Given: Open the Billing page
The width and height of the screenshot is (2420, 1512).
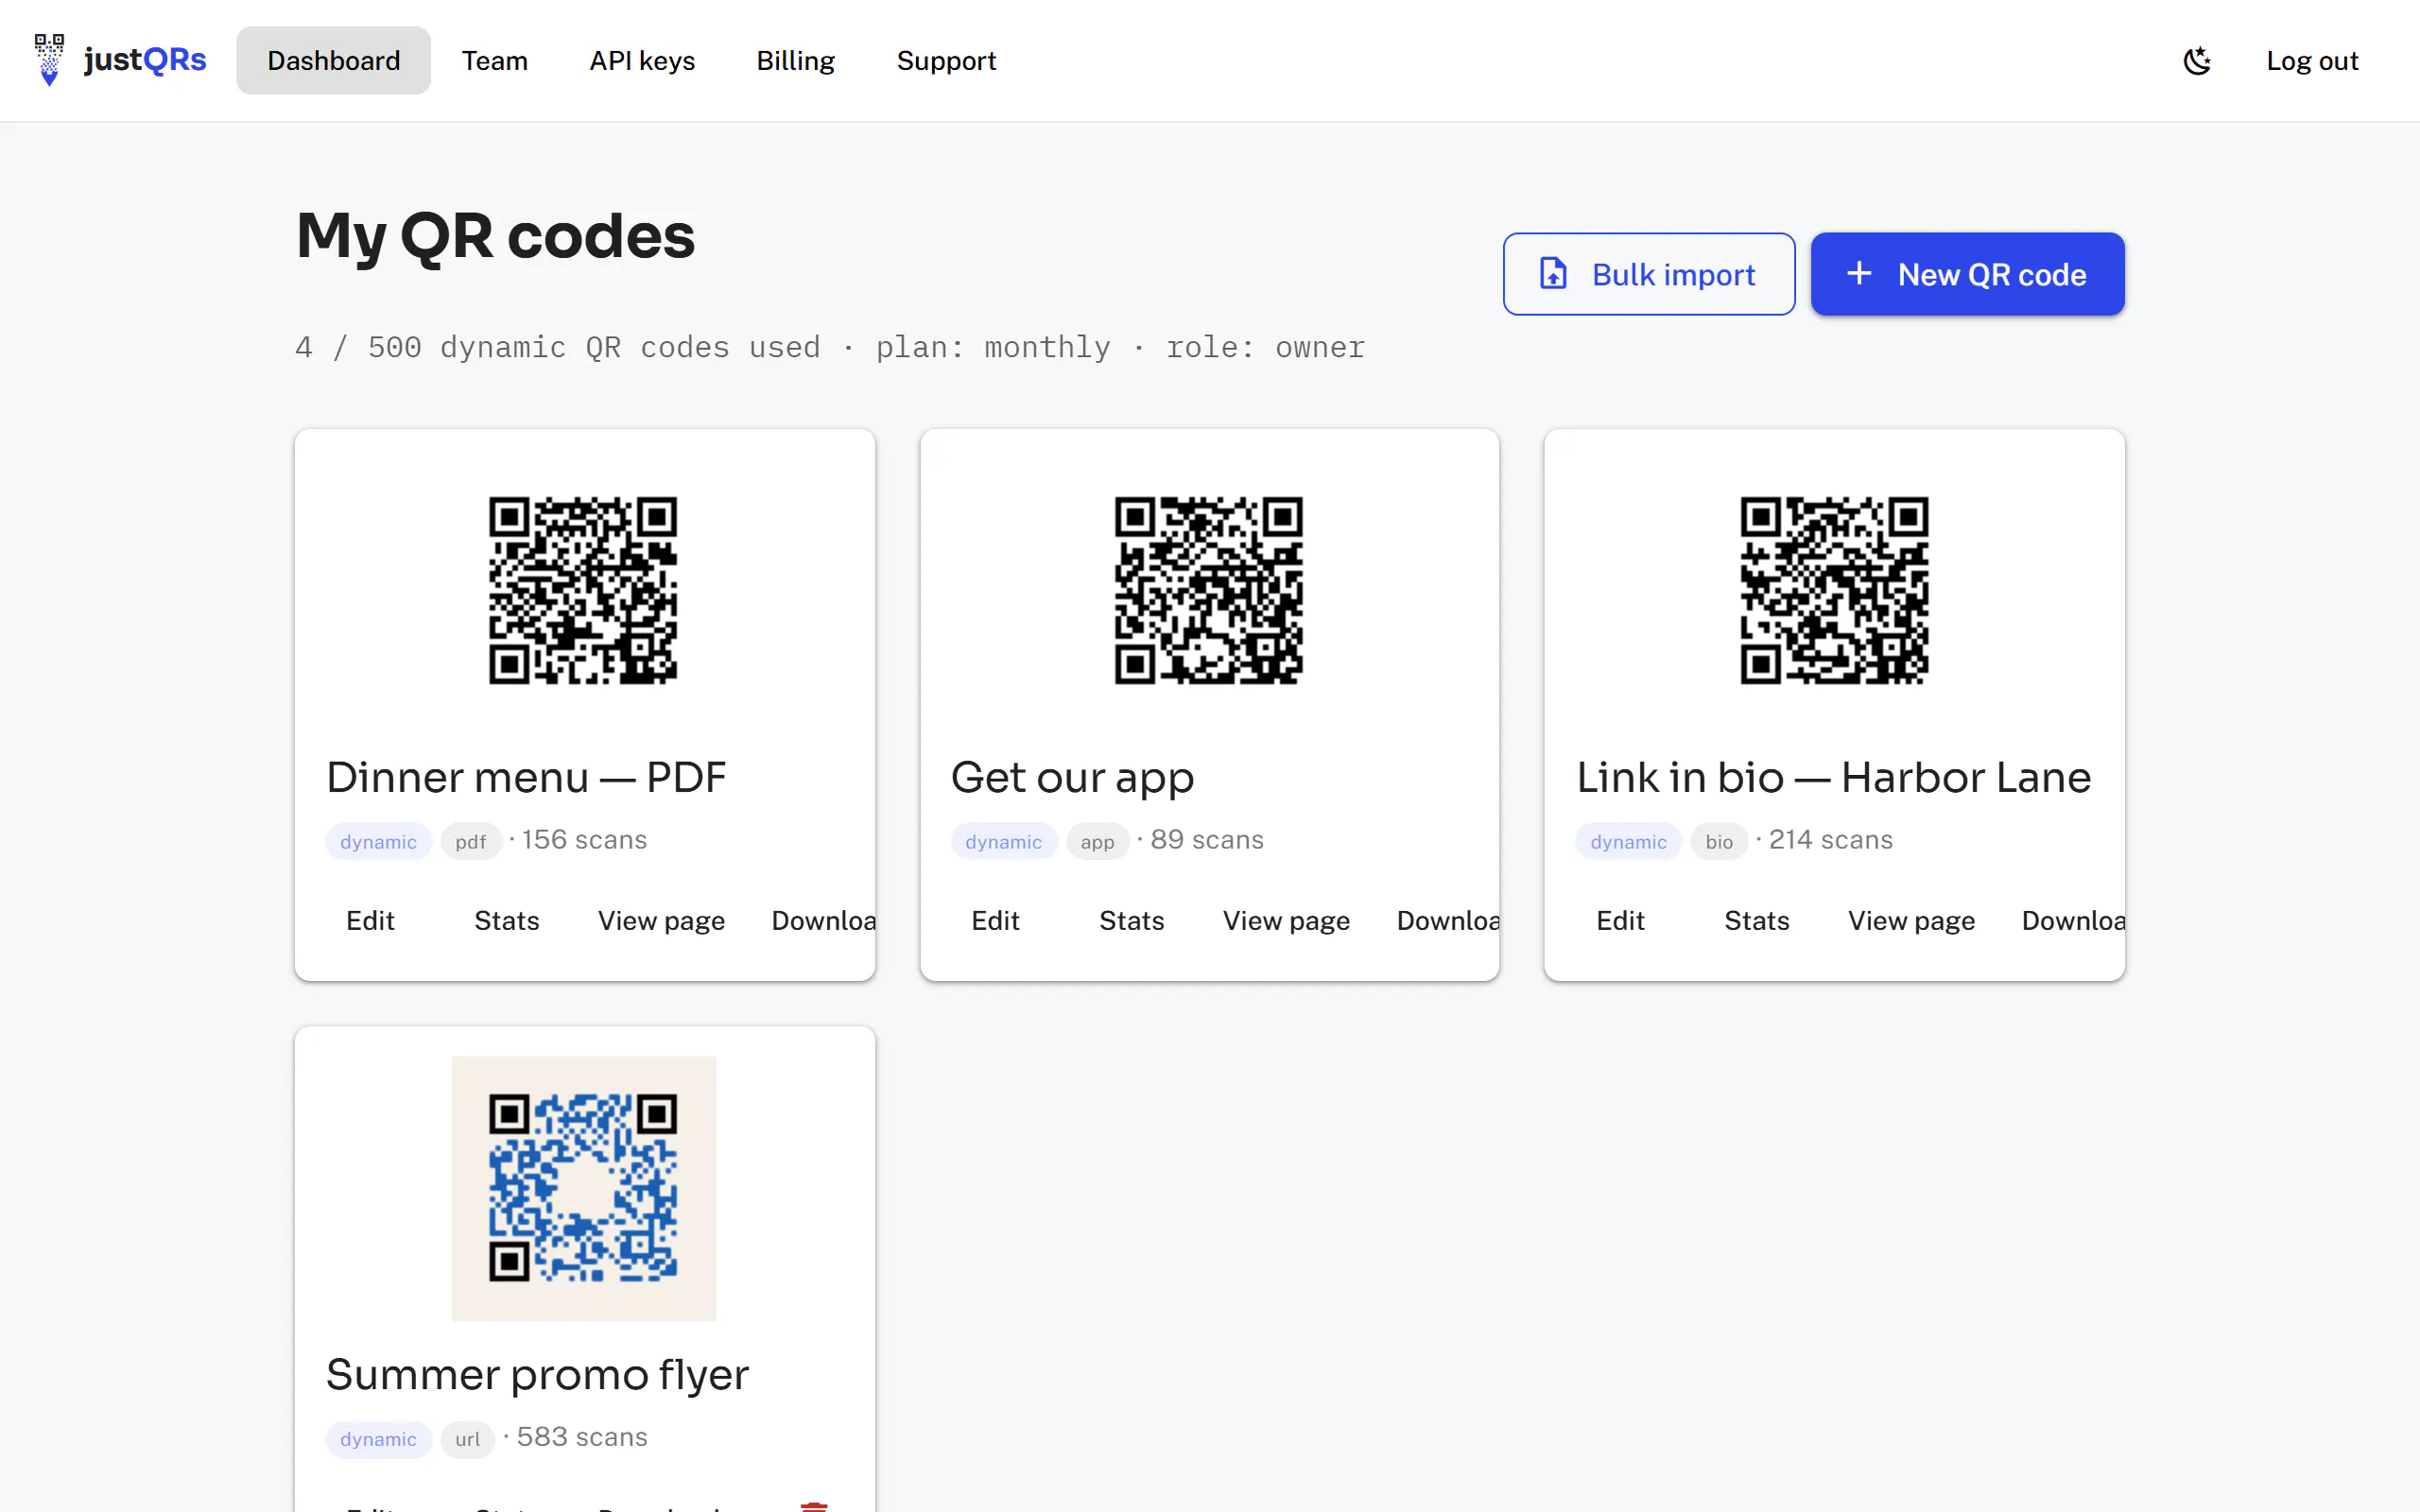Looking at the screenshot, I should coord(795,61).
